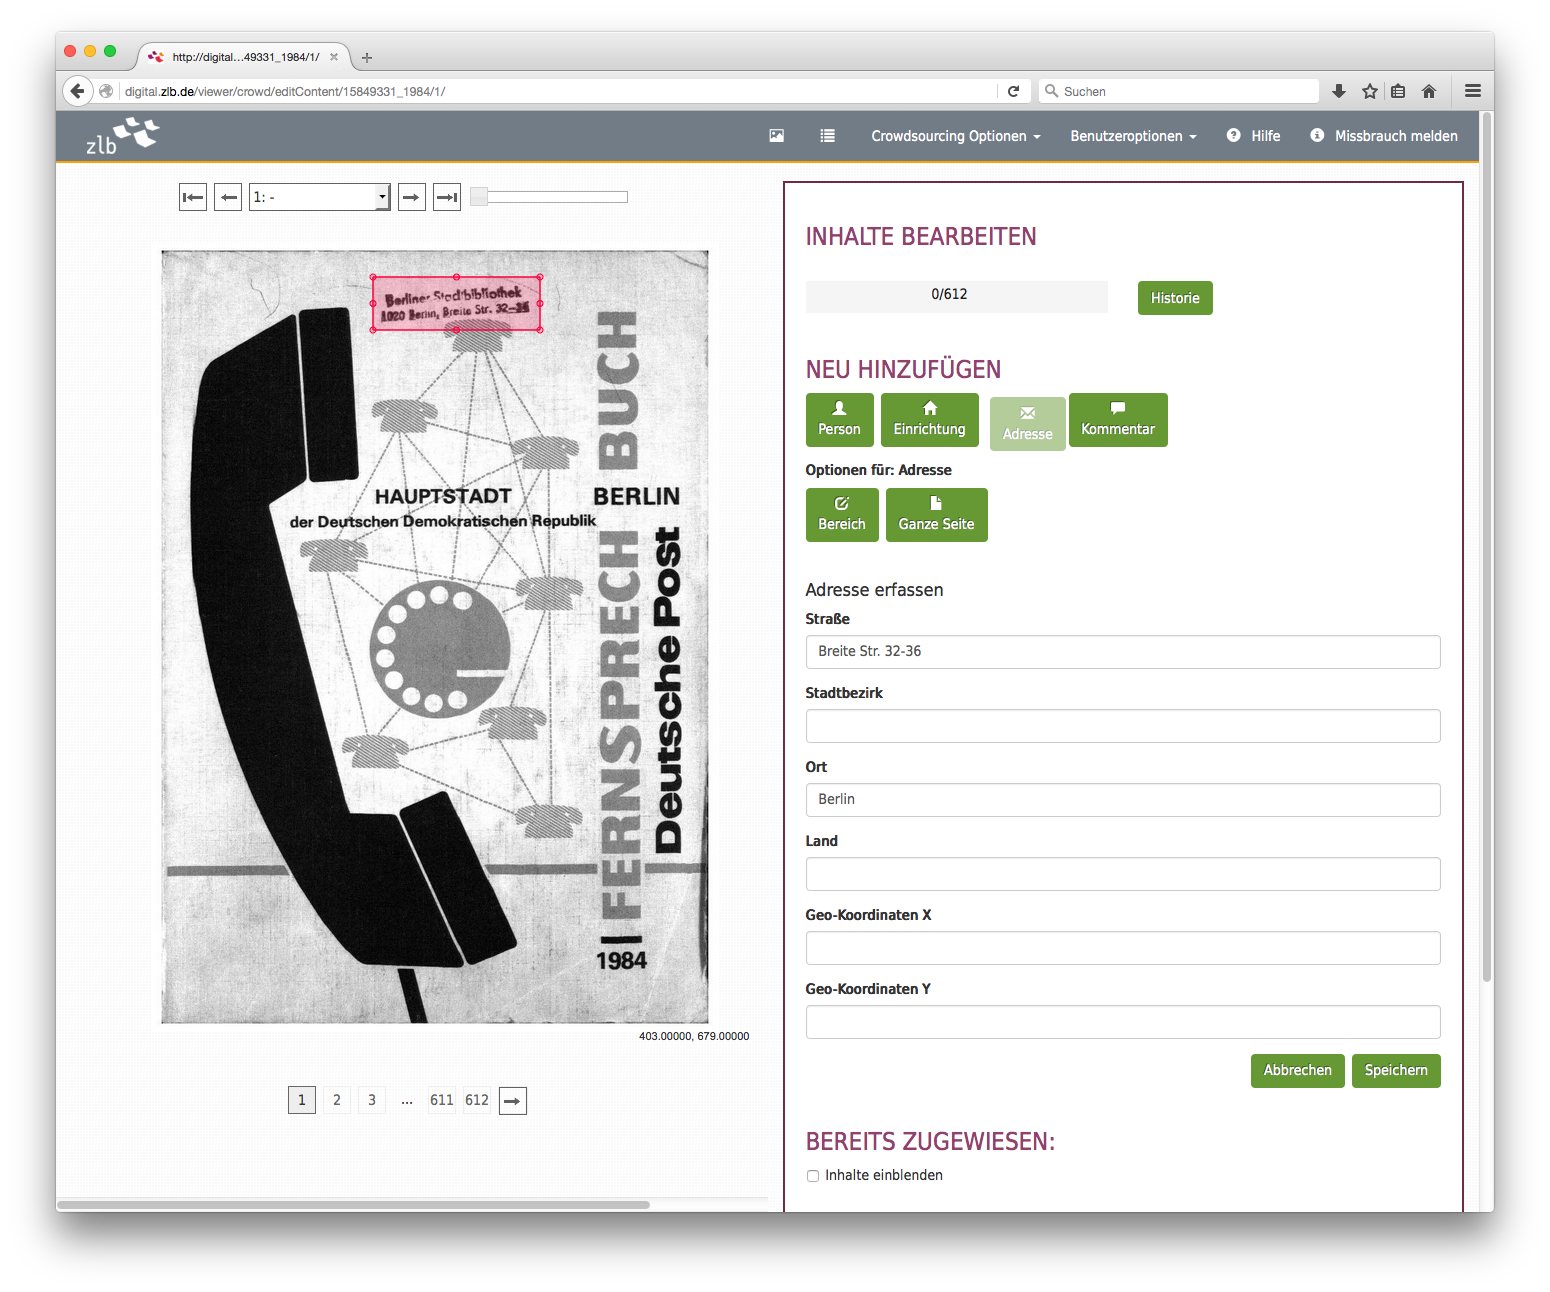Go to page 3 in pagination
This screenshot has width=1550, height=1292.
tap(372, 1101)
